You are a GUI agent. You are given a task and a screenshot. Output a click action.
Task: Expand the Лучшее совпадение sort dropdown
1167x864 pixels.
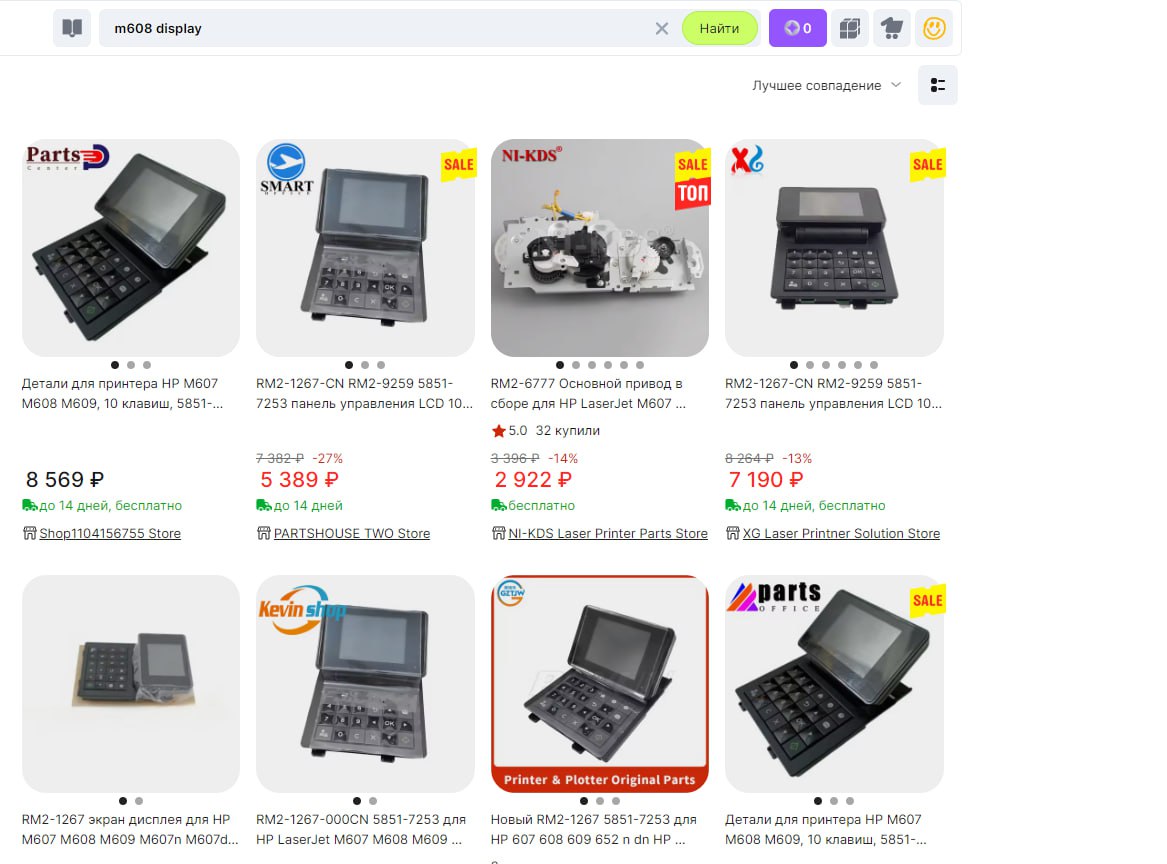(826, 86)
